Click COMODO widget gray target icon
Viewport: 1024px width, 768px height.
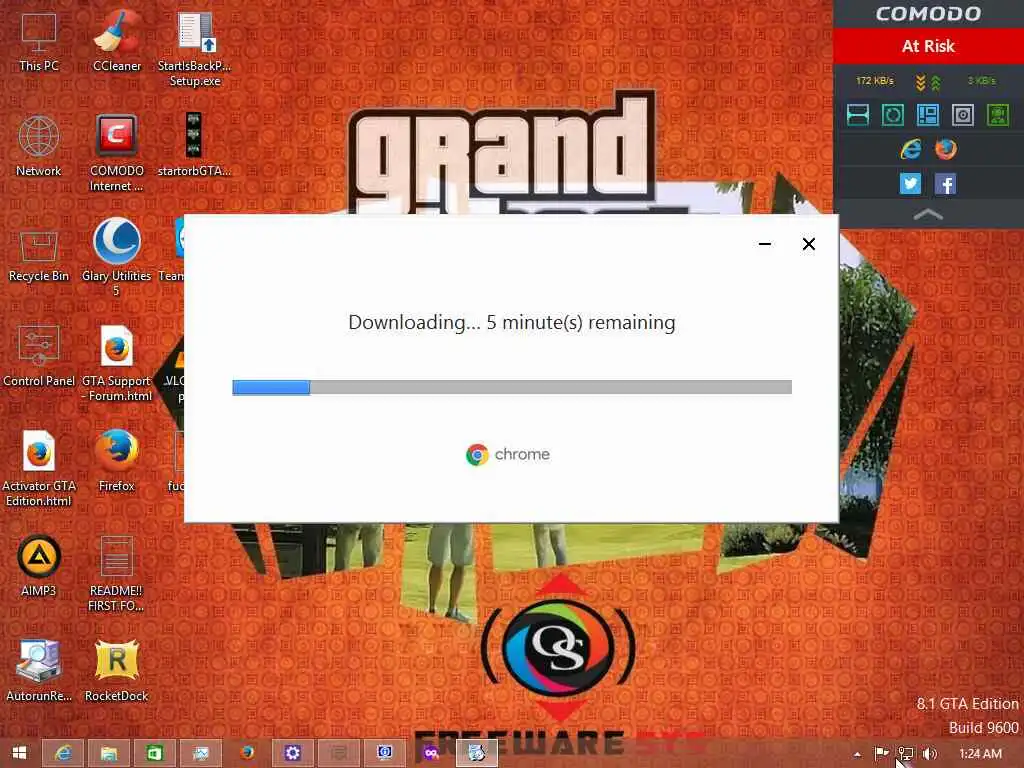click(963, 115)
